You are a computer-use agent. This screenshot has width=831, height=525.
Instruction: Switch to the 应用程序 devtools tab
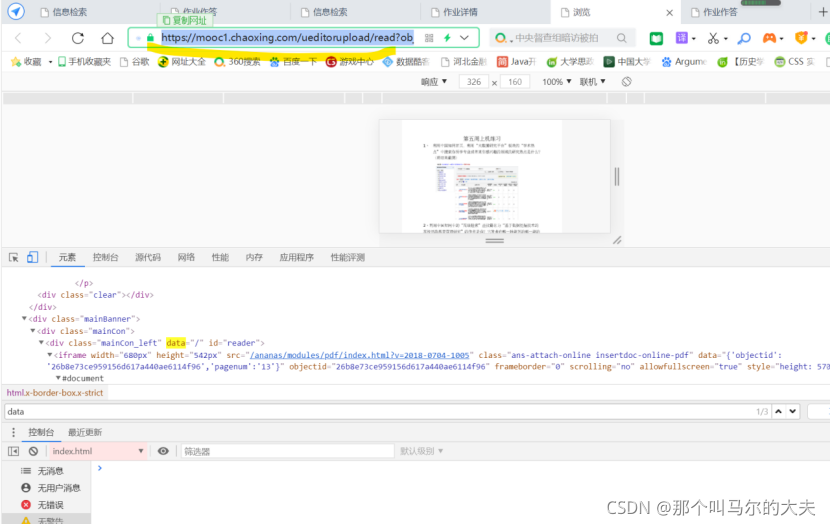[296, 257]
